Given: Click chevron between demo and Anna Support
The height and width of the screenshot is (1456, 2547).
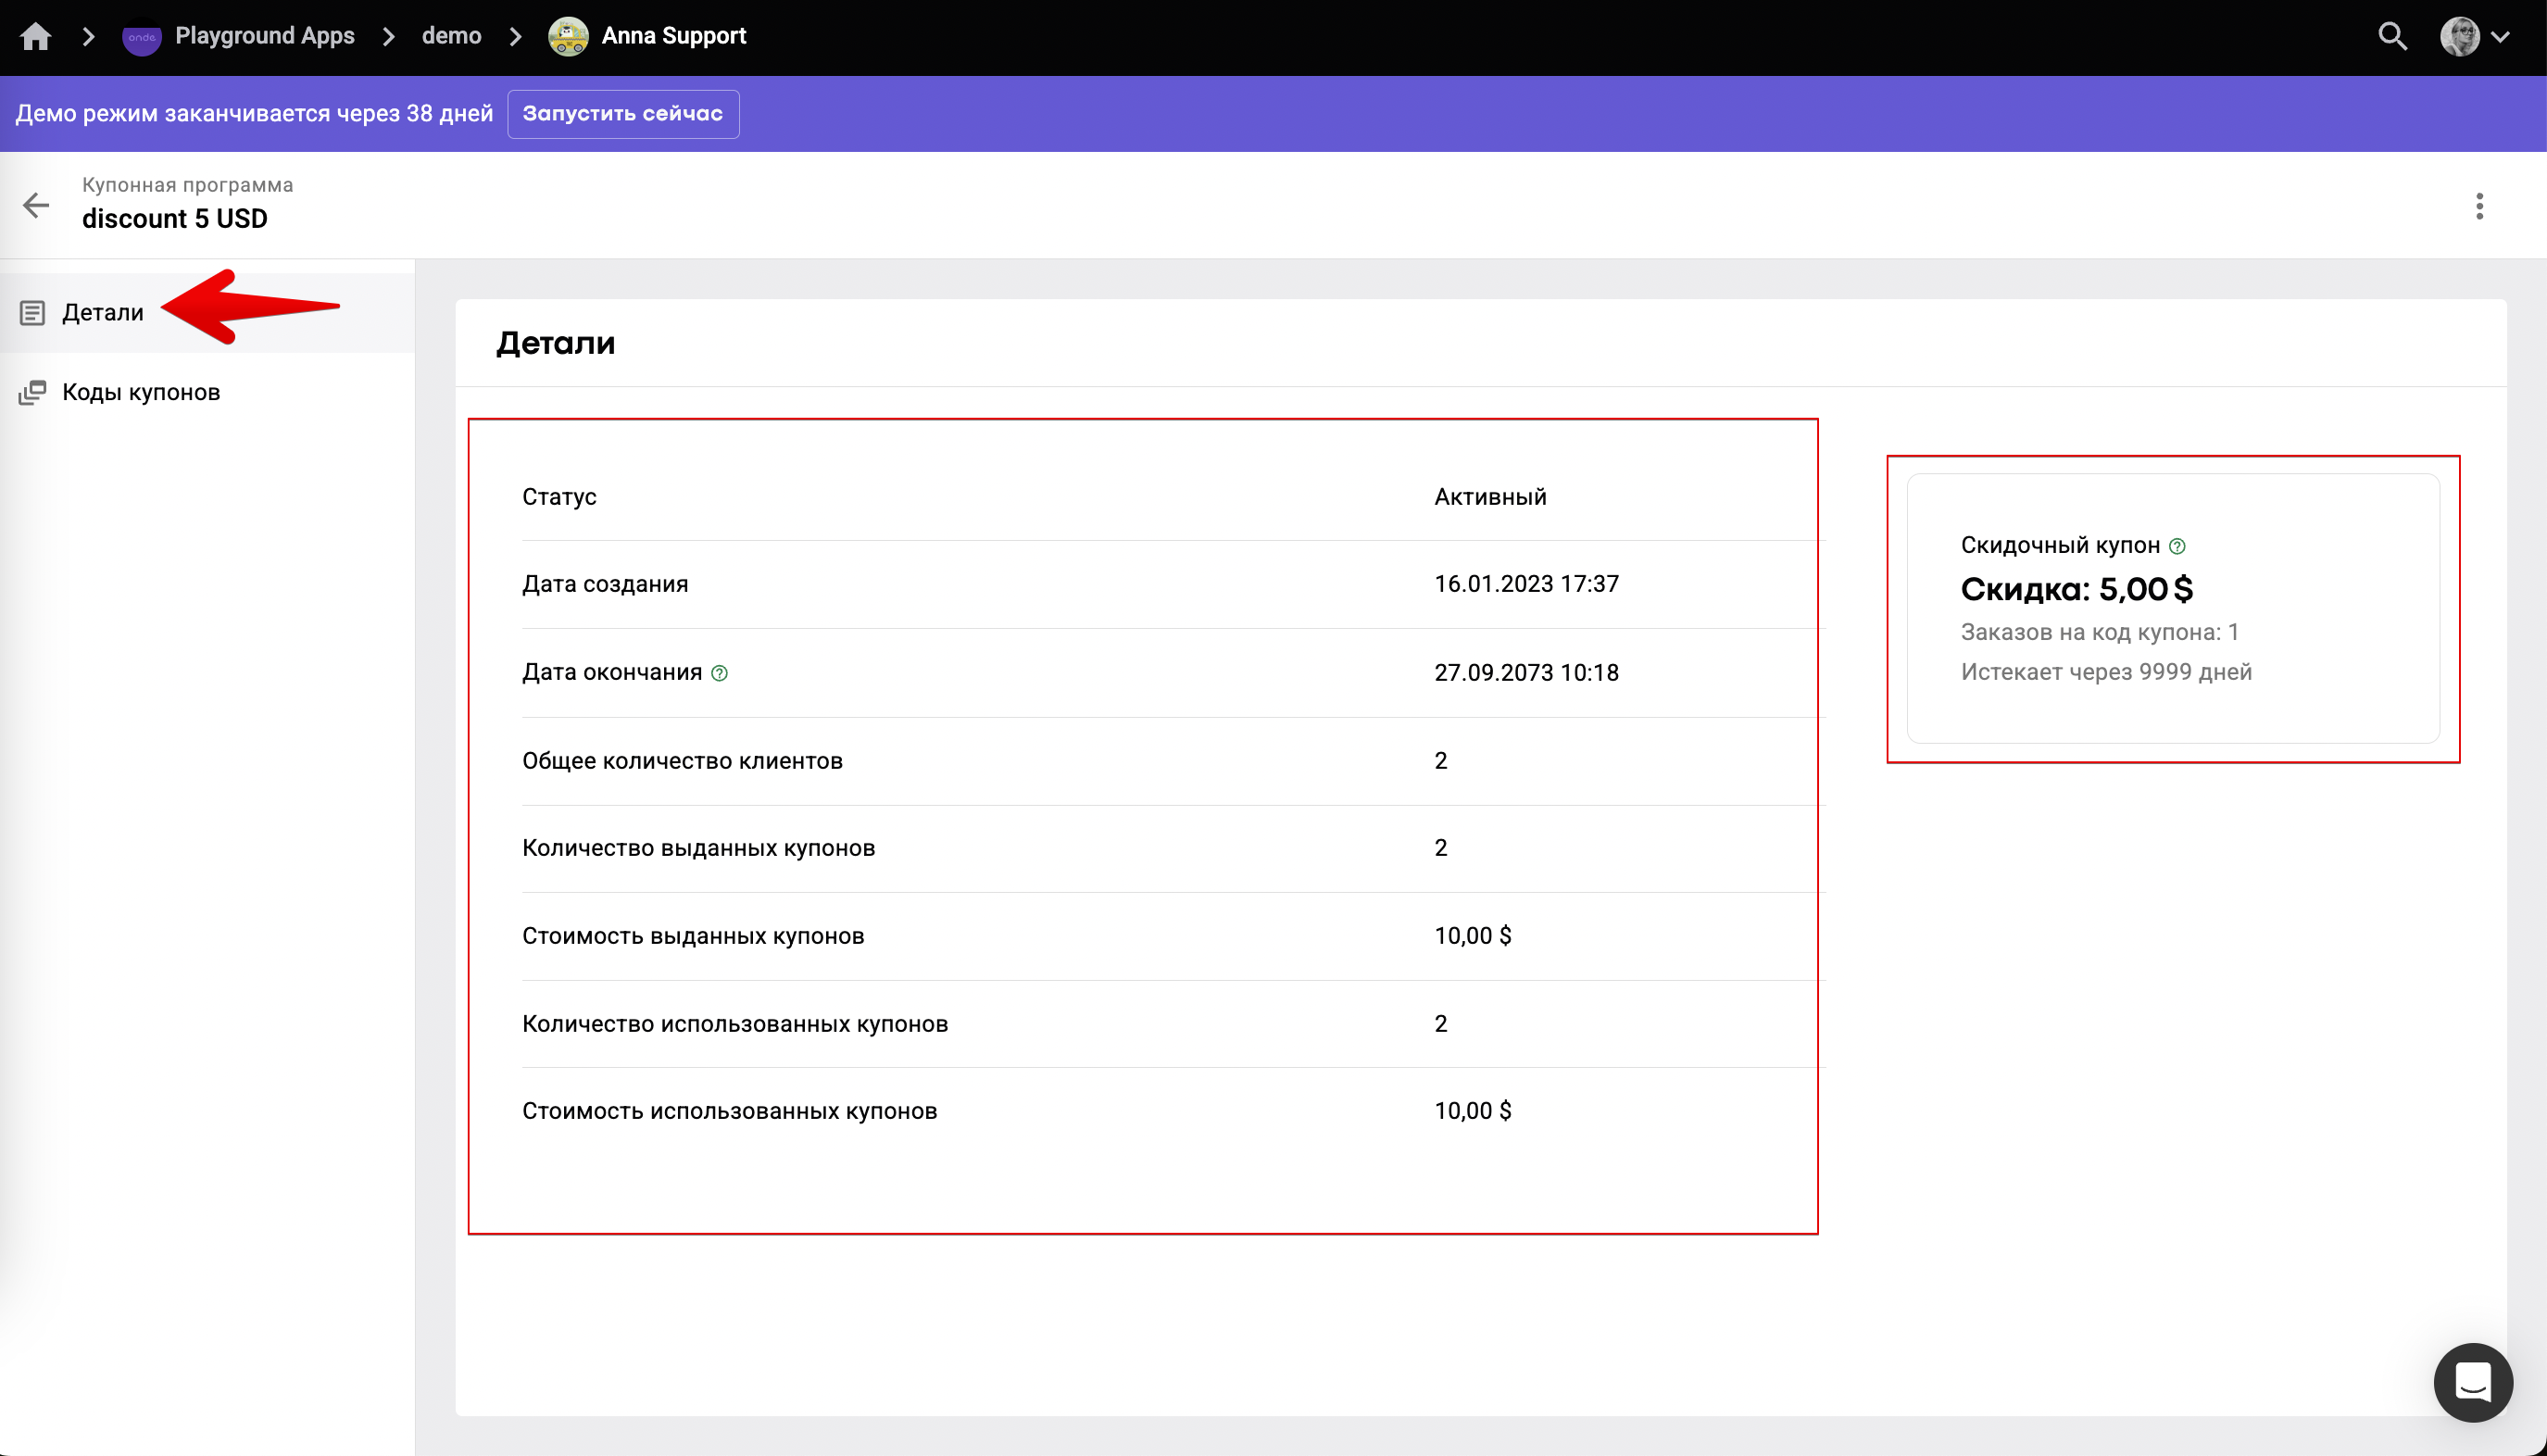Looking at the screenshot, I should pos(515,37).
